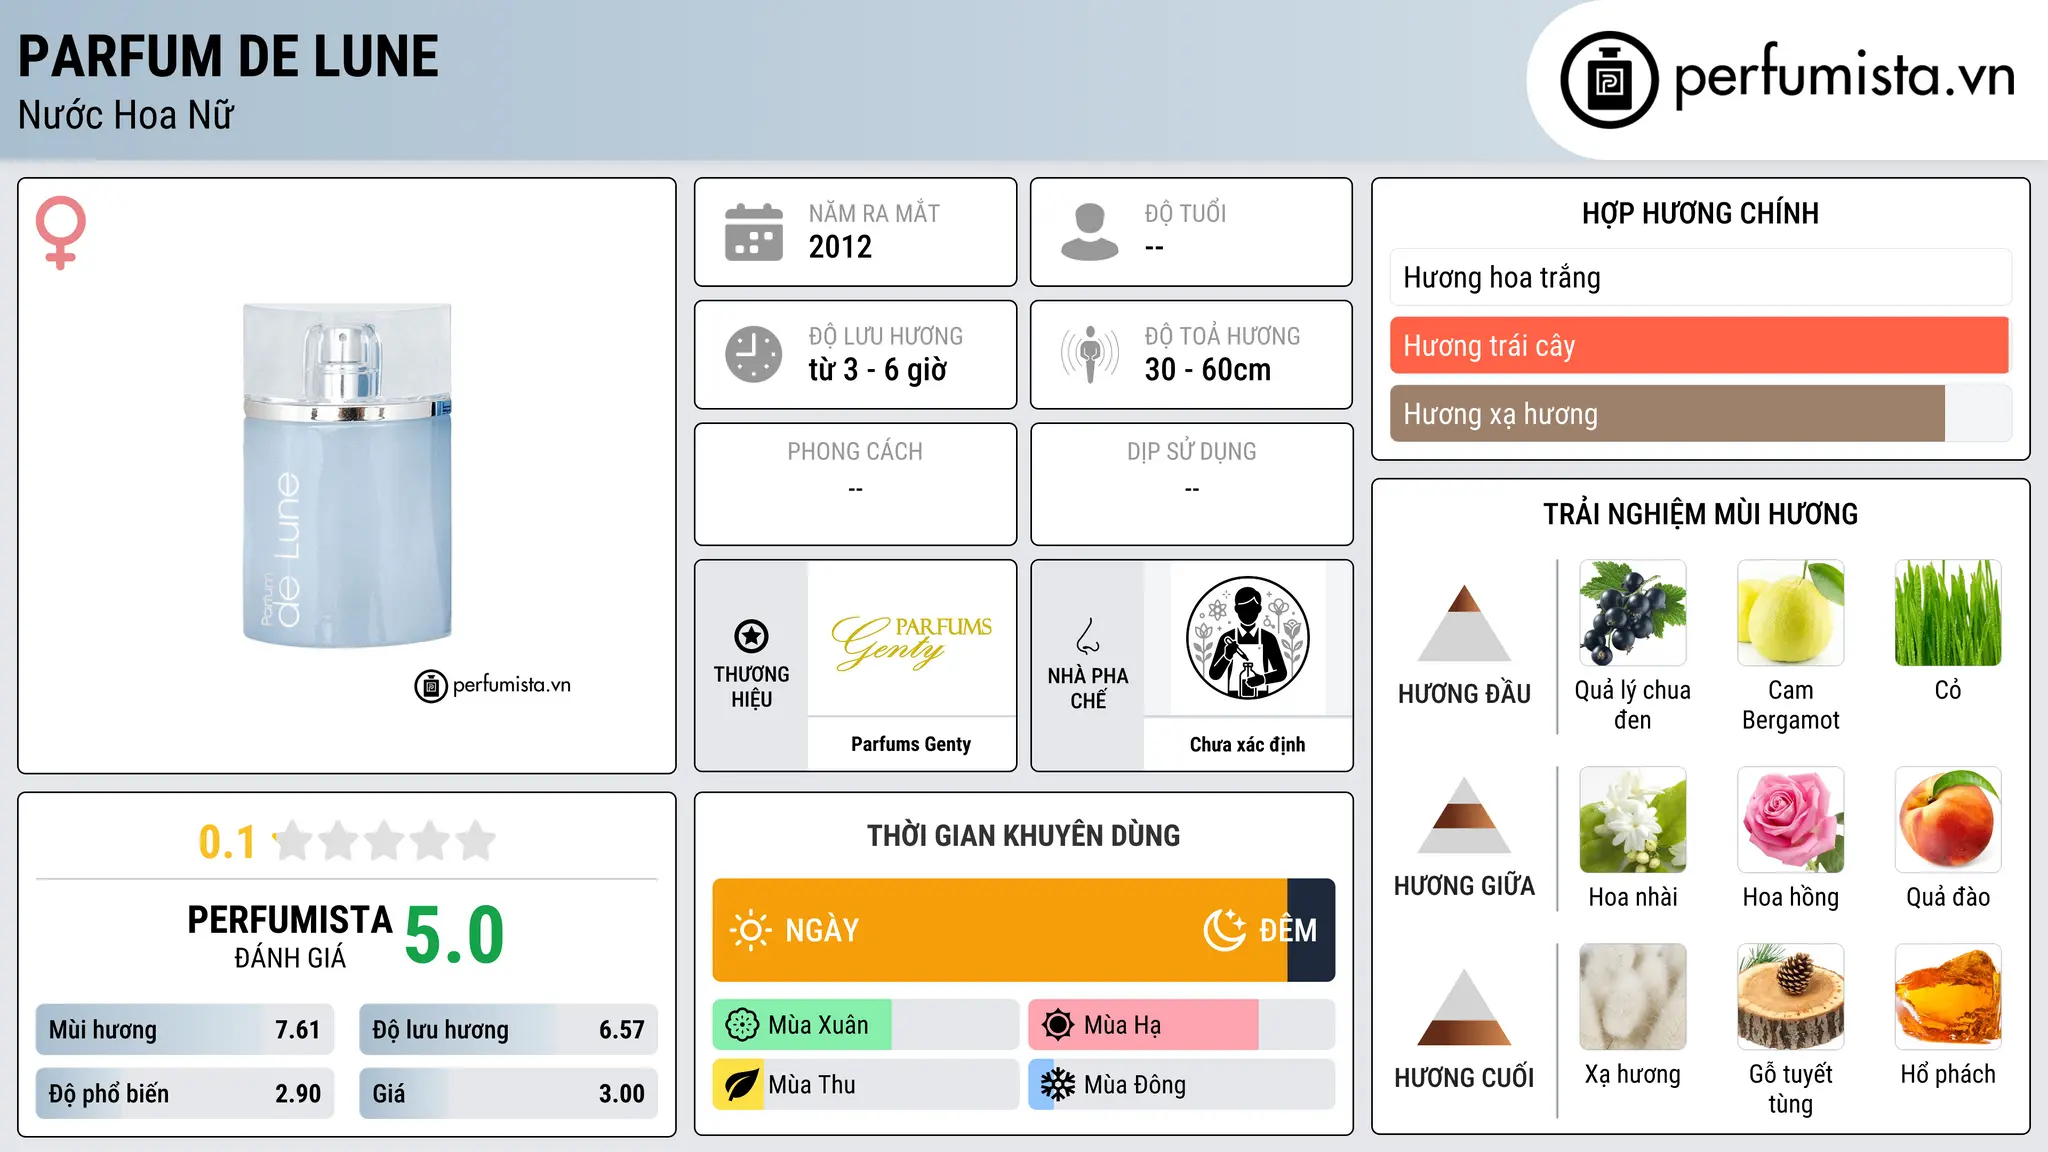This screenshot has height=1152, width=2048.
Task: Click the Mùa Hạ season bar
Action: point(1181,1025)
